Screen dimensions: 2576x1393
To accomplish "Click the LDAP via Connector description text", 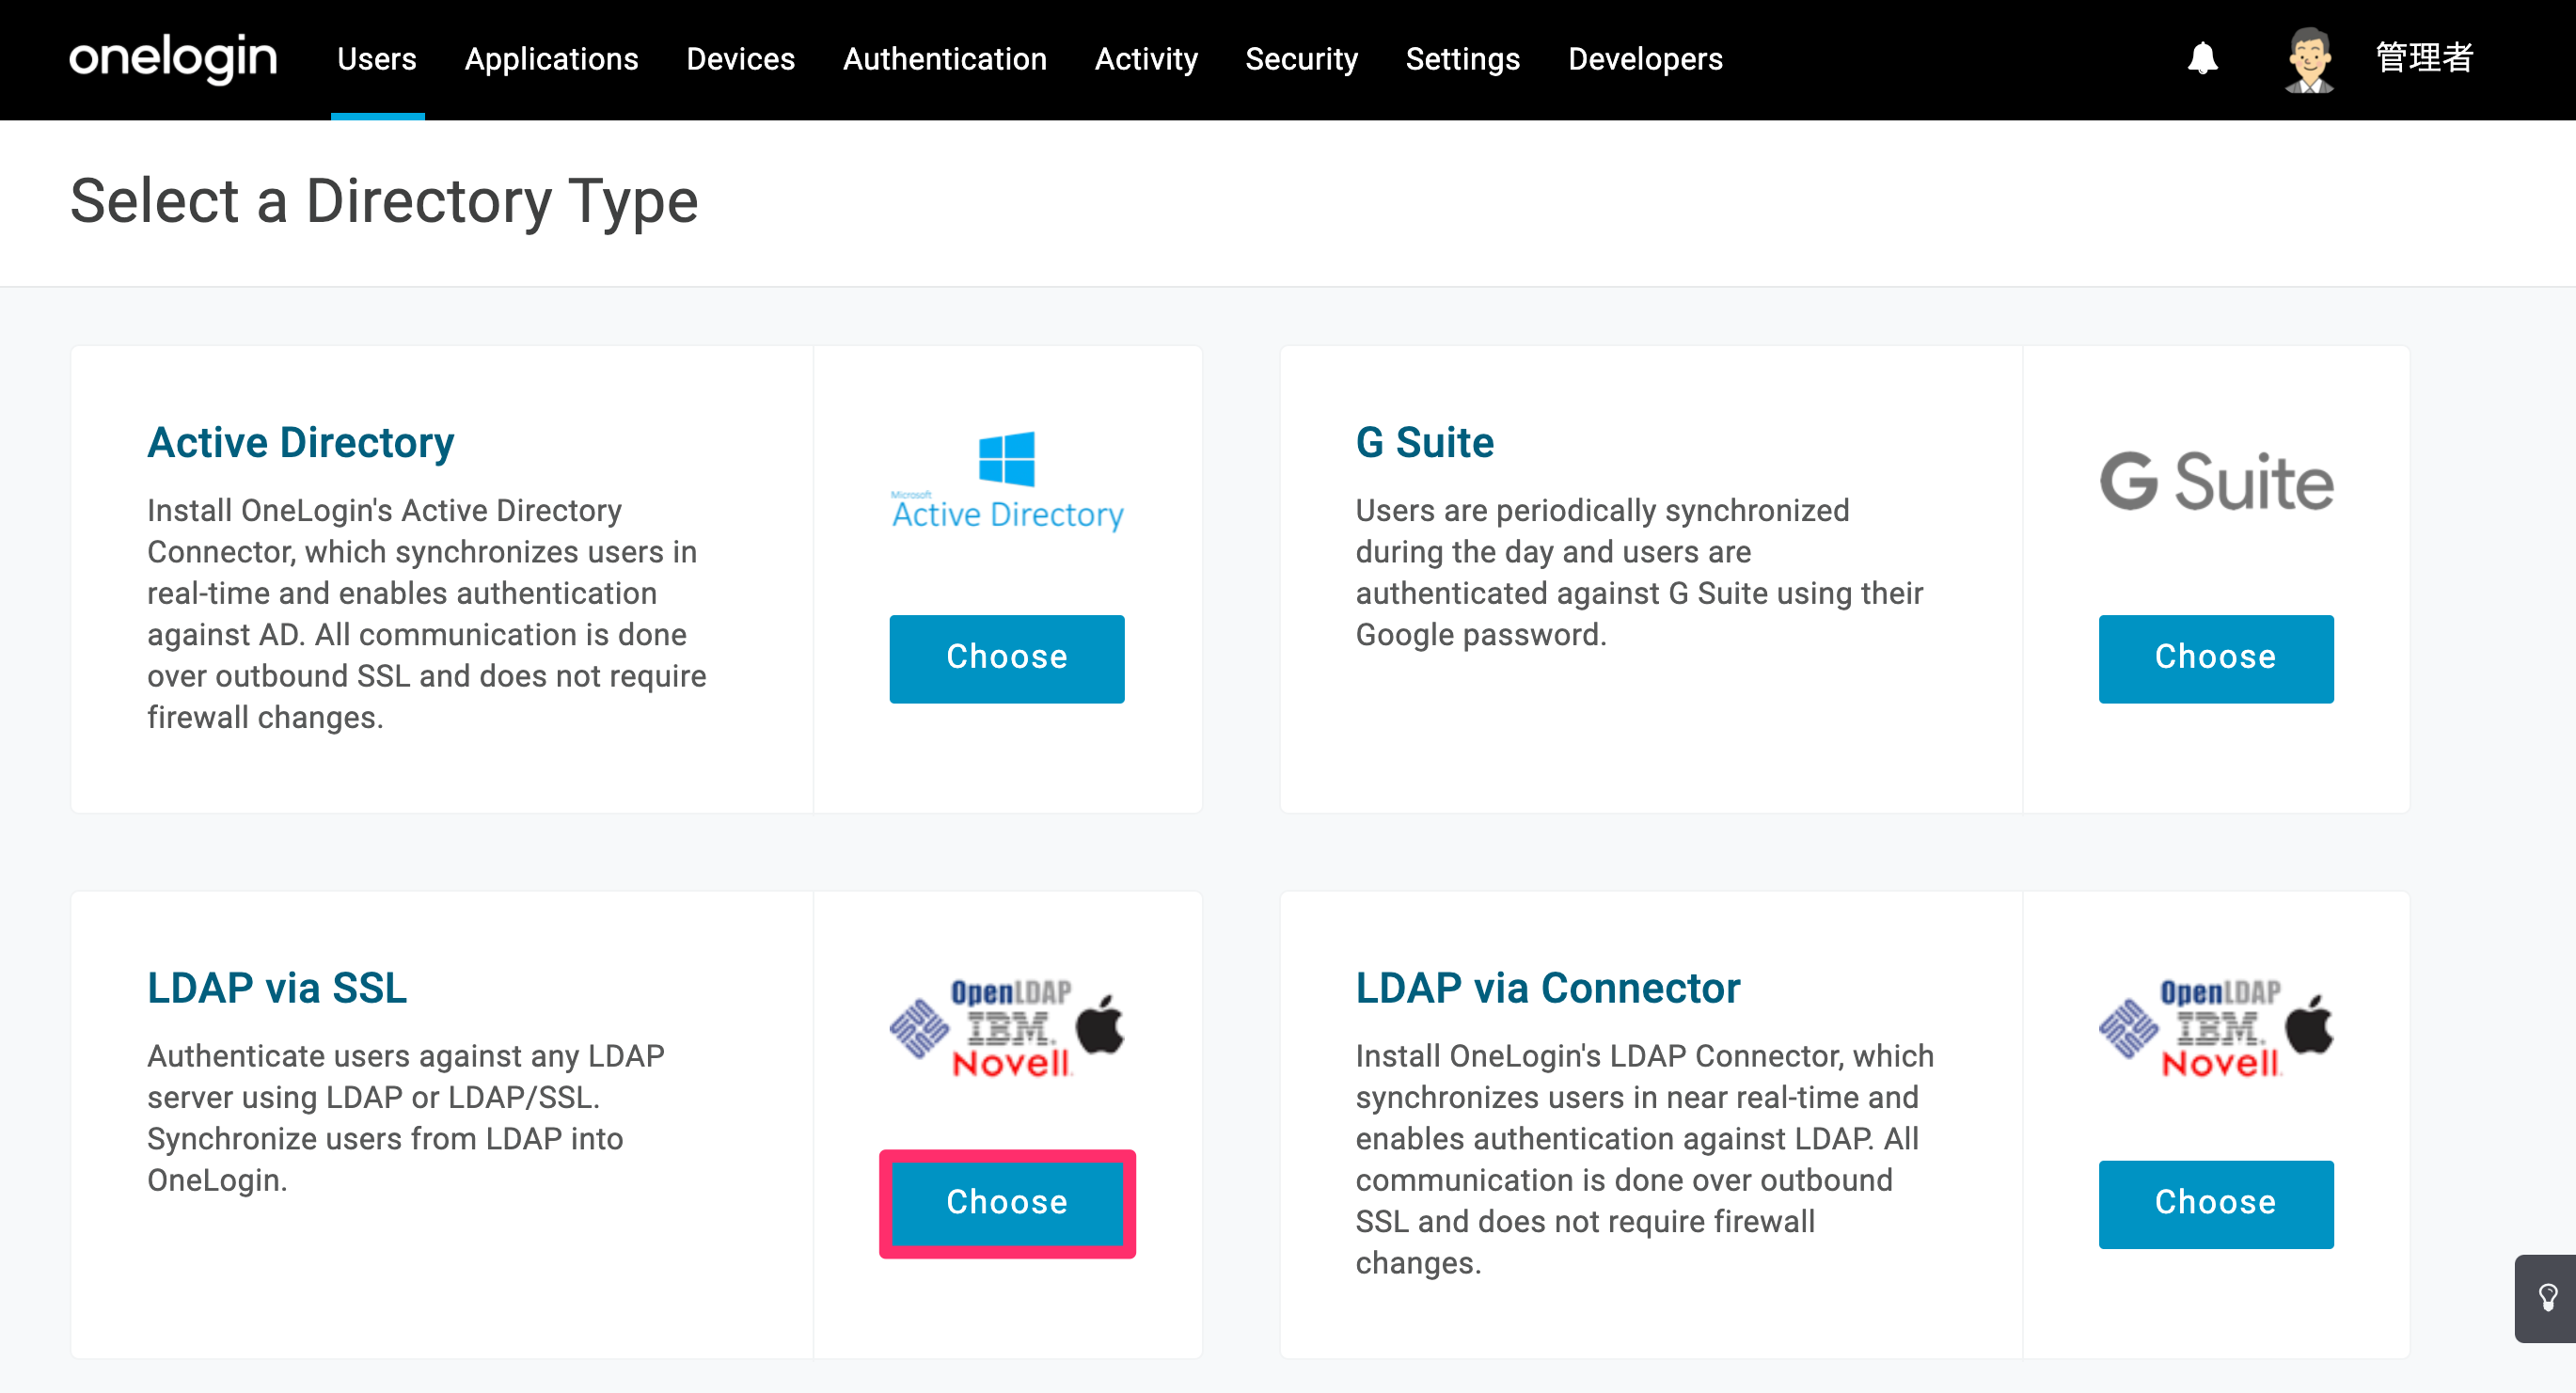I will [x=1645, y=1160].
